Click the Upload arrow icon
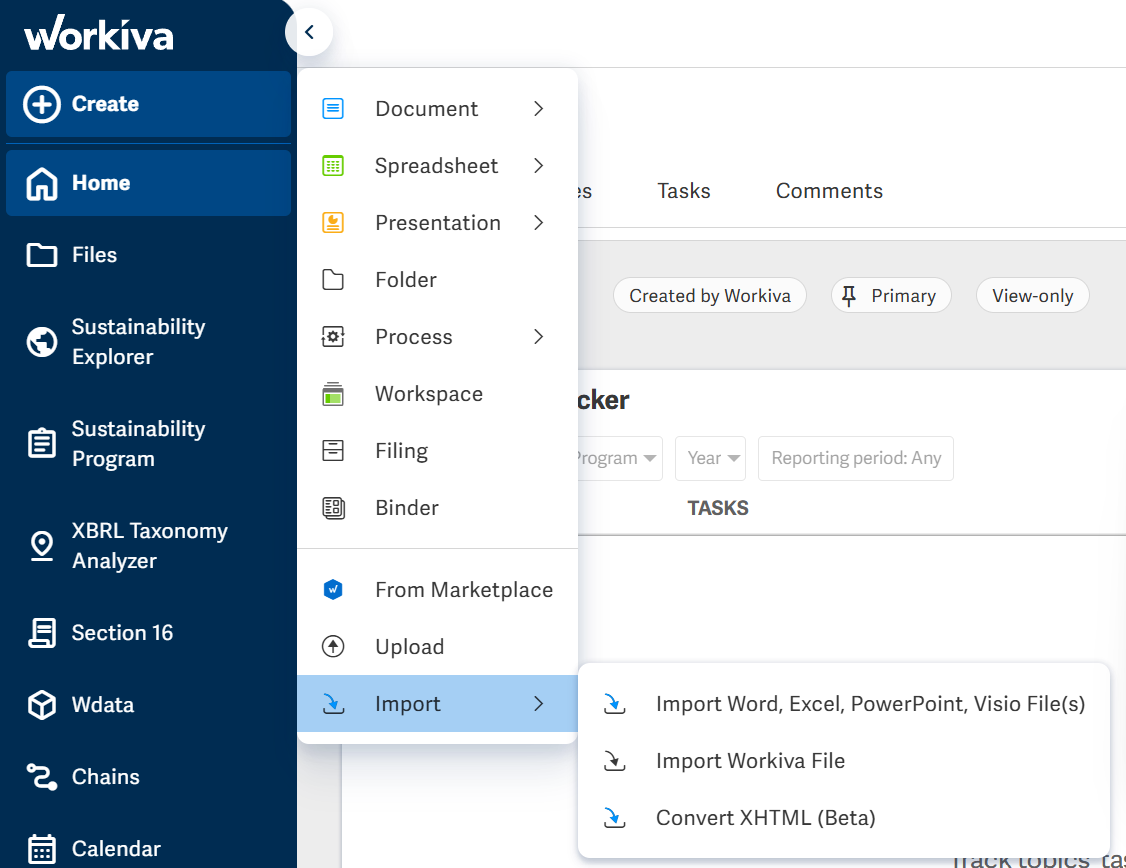The image size is (1126, 868). pos(332,647)
